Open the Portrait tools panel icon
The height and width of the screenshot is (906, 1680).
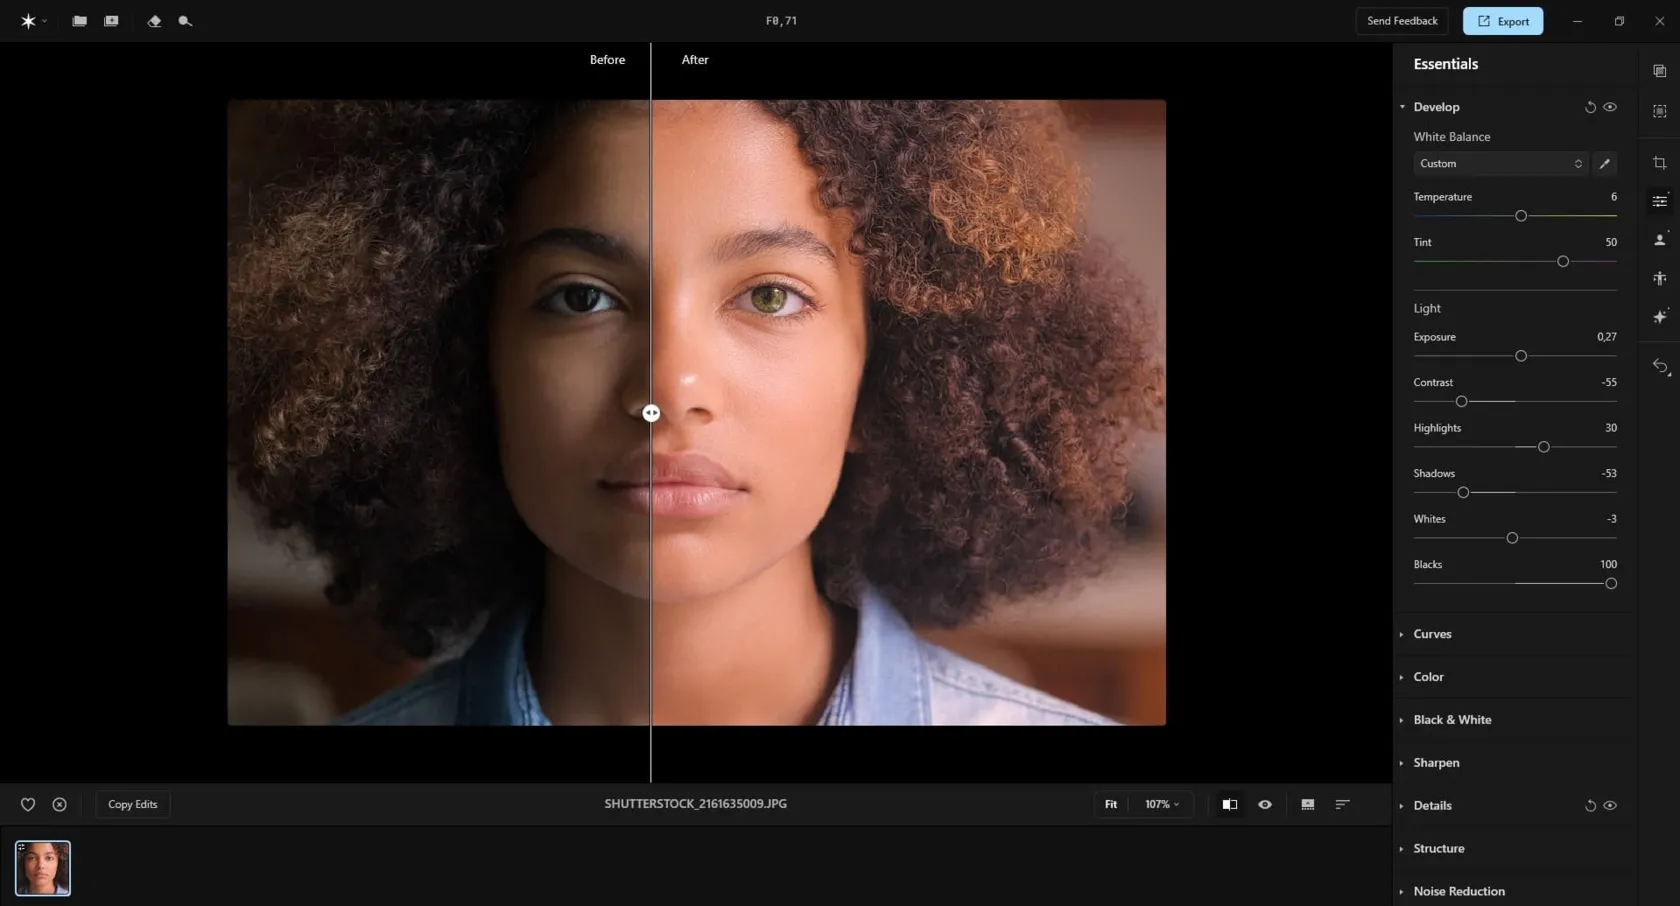point(1659,240)
